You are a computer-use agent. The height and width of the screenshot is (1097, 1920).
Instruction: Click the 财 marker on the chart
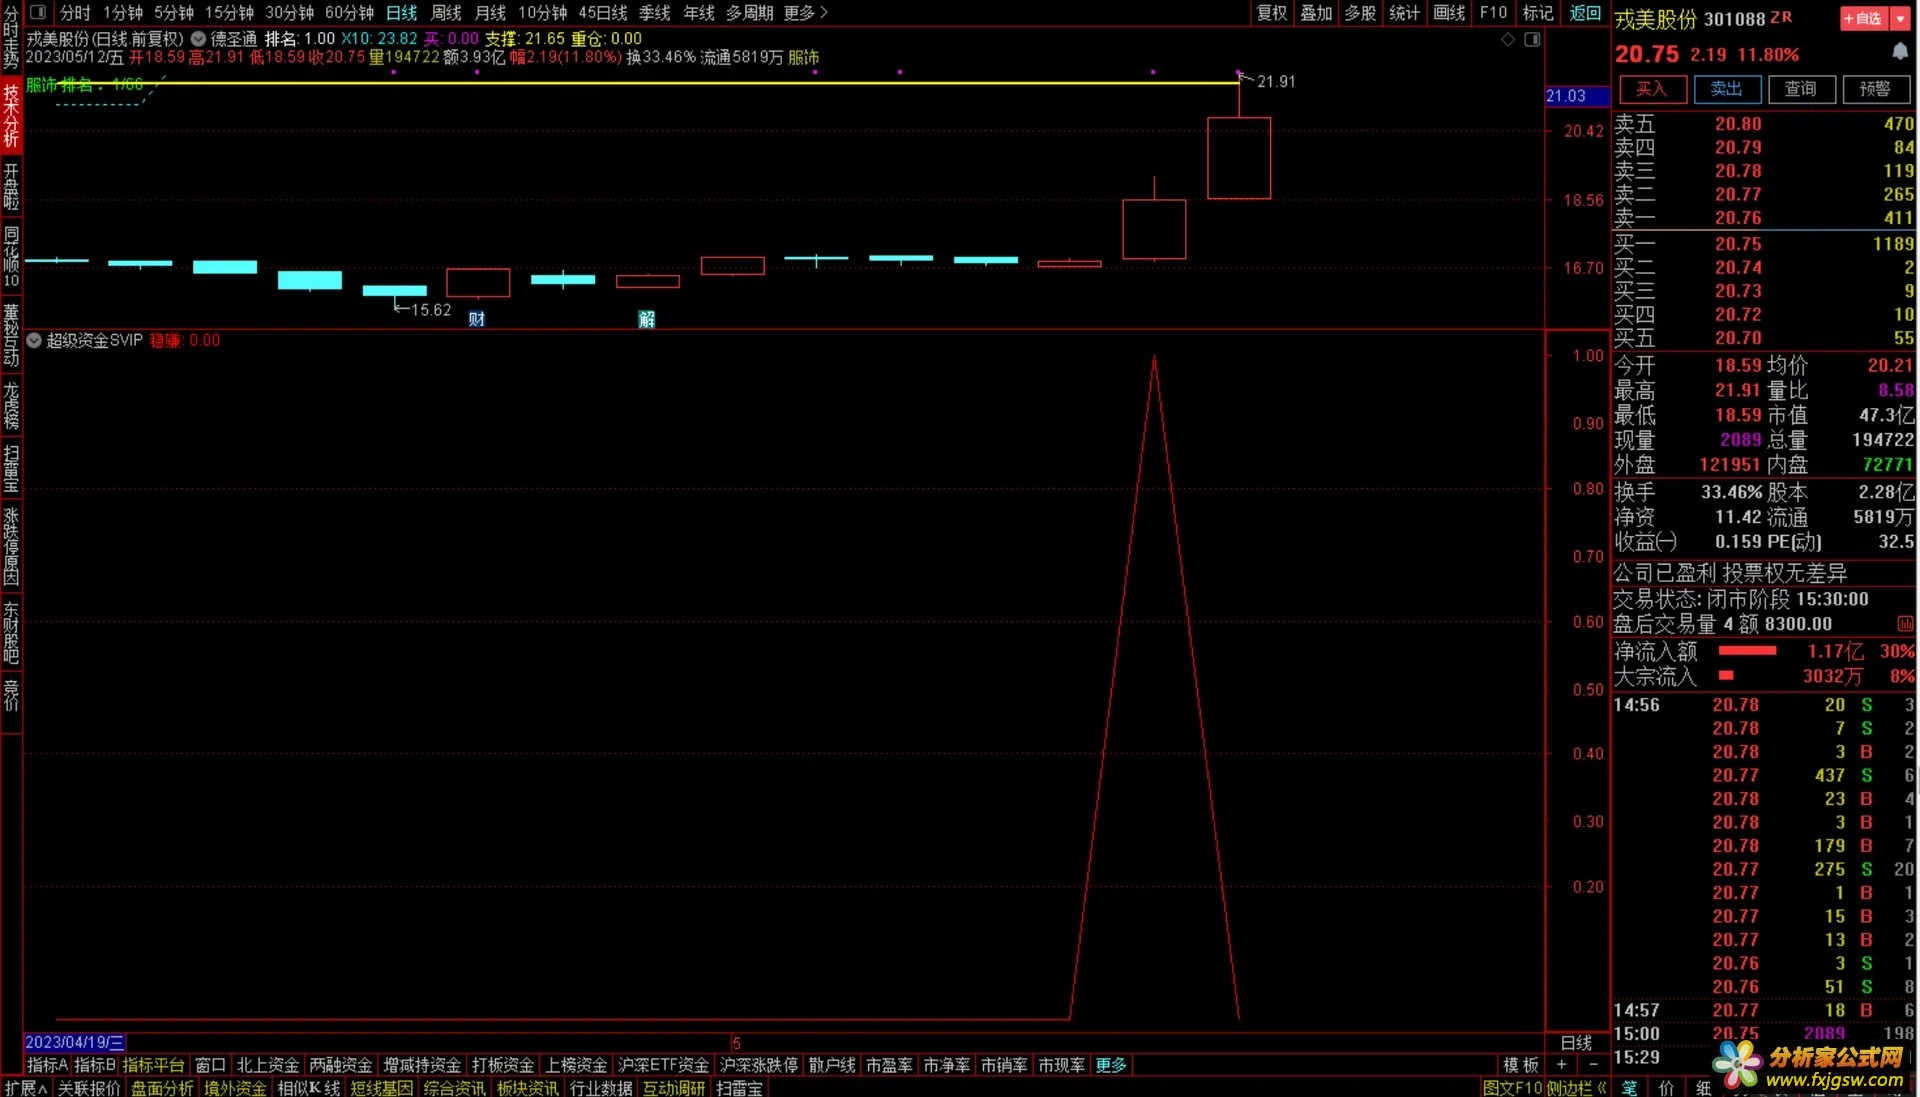coord(477,319)
